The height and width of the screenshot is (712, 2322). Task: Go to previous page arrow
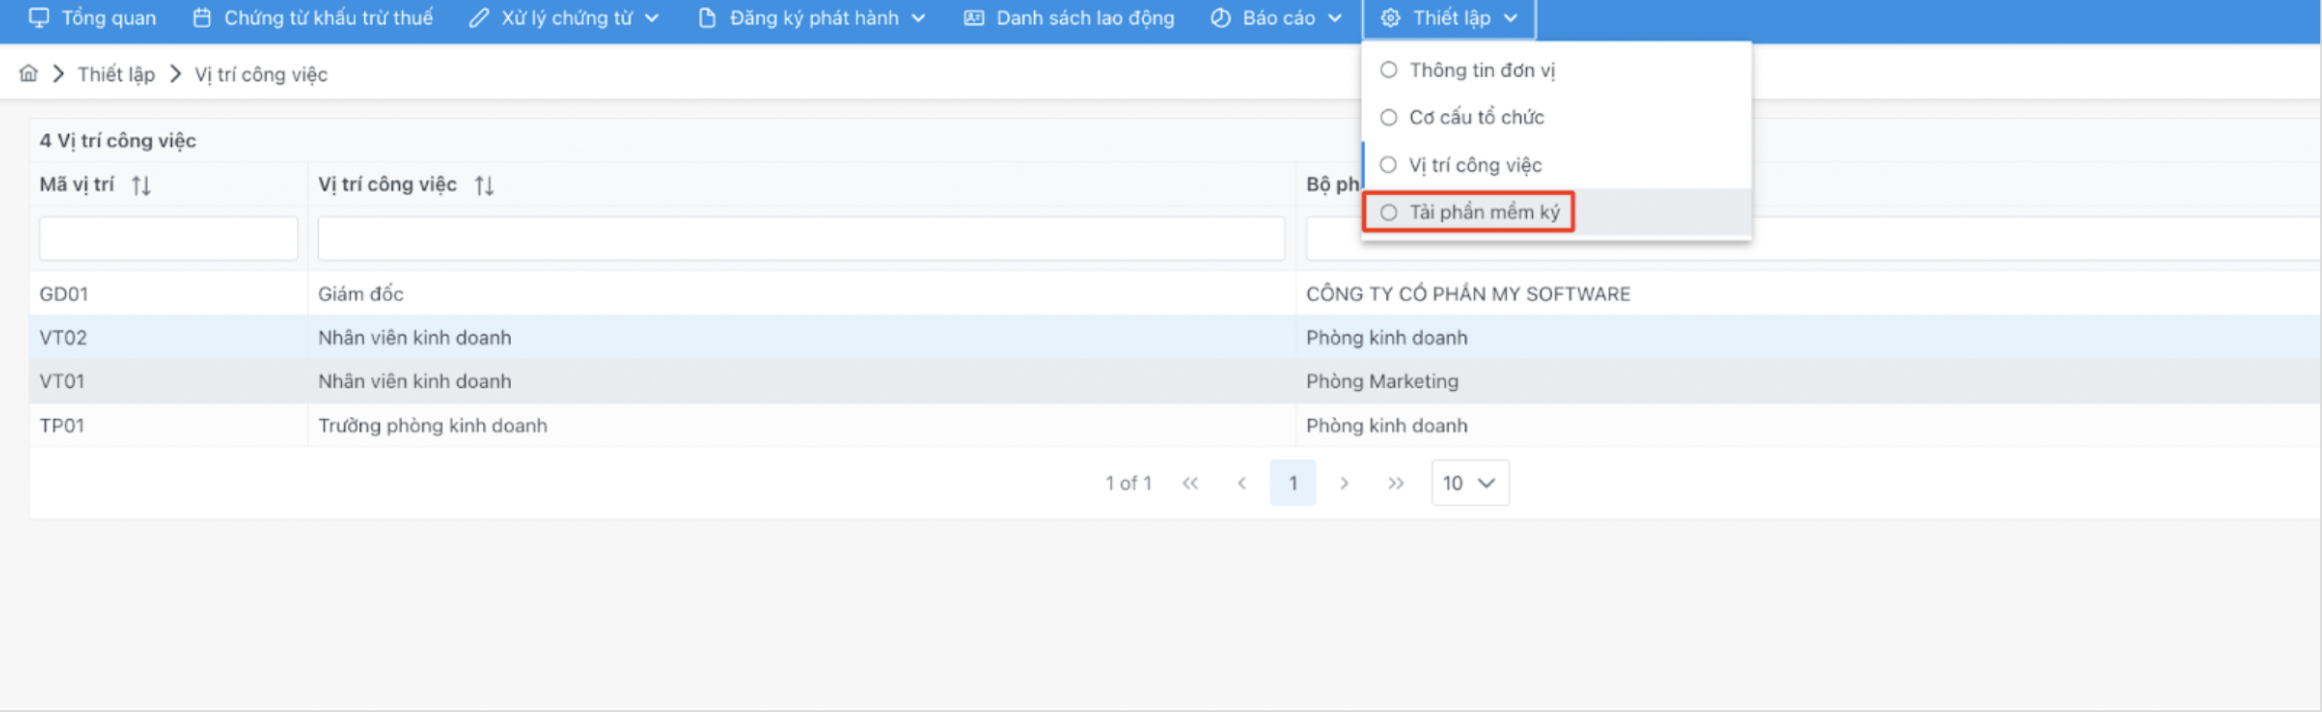point(1241,483)
